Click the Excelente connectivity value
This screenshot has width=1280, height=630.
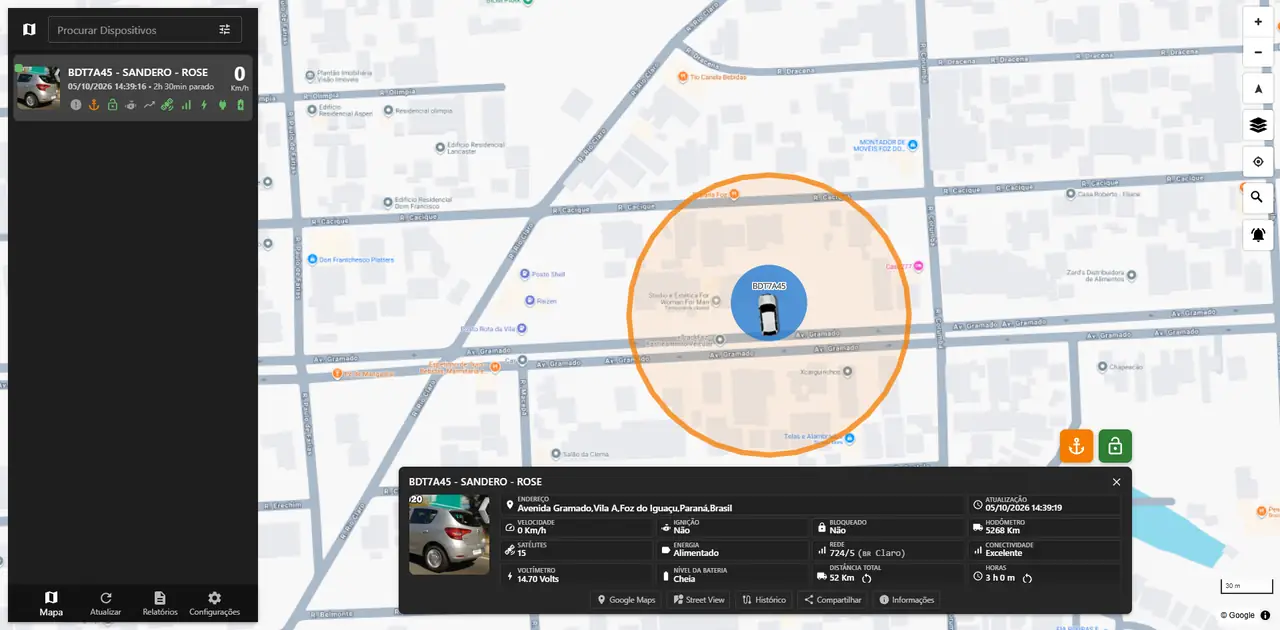(x=1004, y=553)
